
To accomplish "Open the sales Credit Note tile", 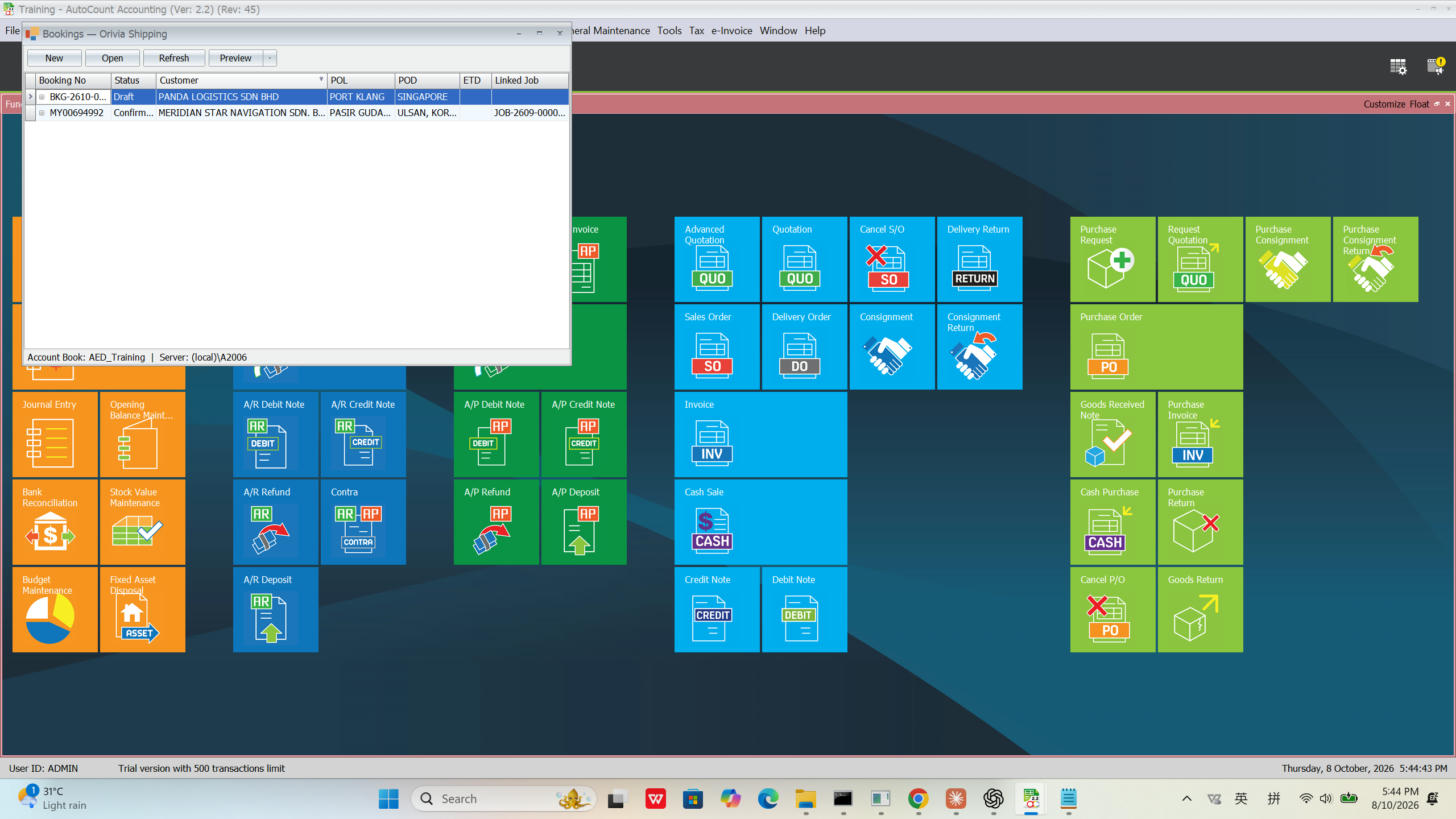I will click(x=717, y=609).
